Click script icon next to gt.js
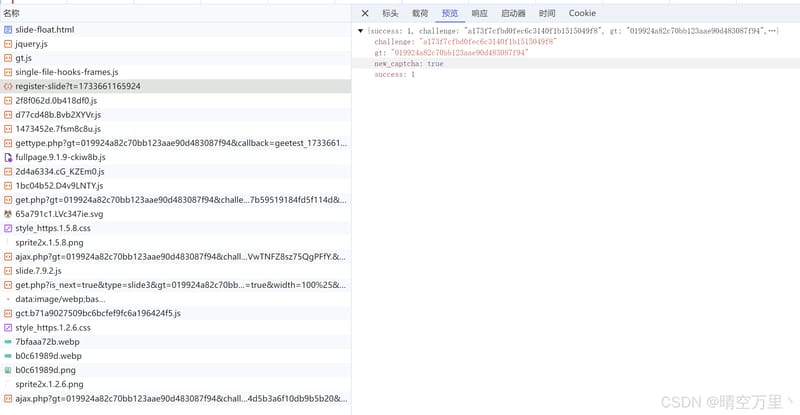The width and height of the screenshot is (800, 415). pos(8,58)
